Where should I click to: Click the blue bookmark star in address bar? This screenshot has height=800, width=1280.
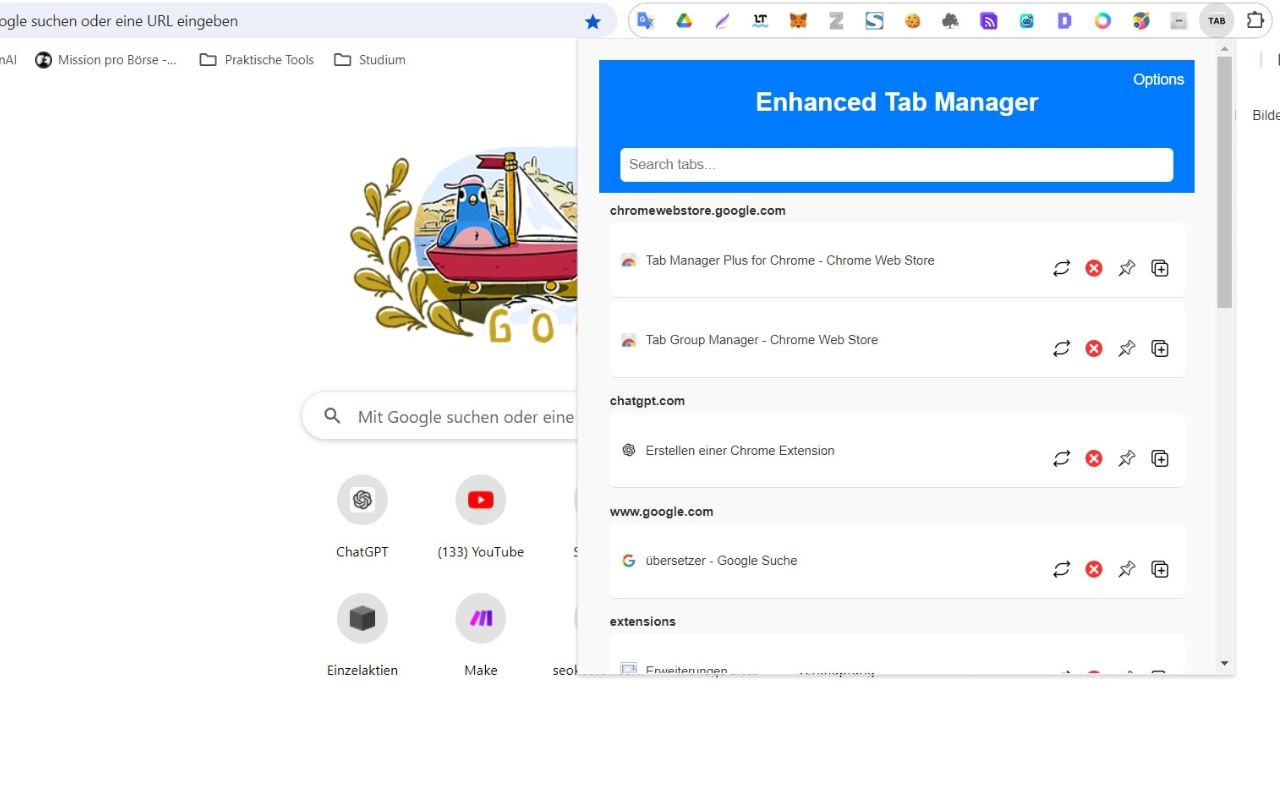(593, 21)
